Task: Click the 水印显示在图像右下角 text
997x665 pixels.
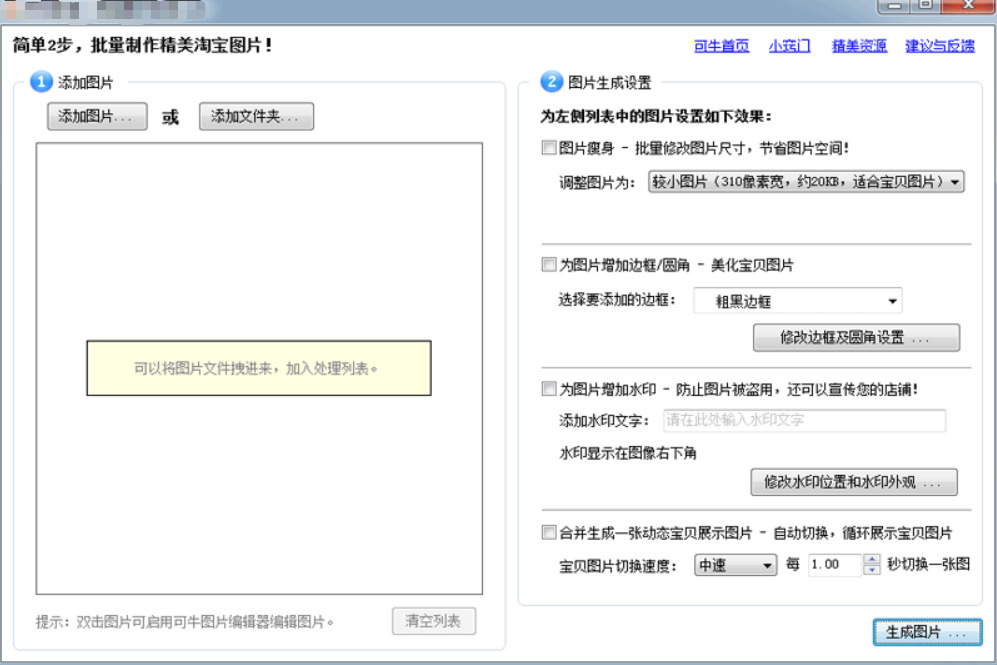Action: [x=628, y=453]
